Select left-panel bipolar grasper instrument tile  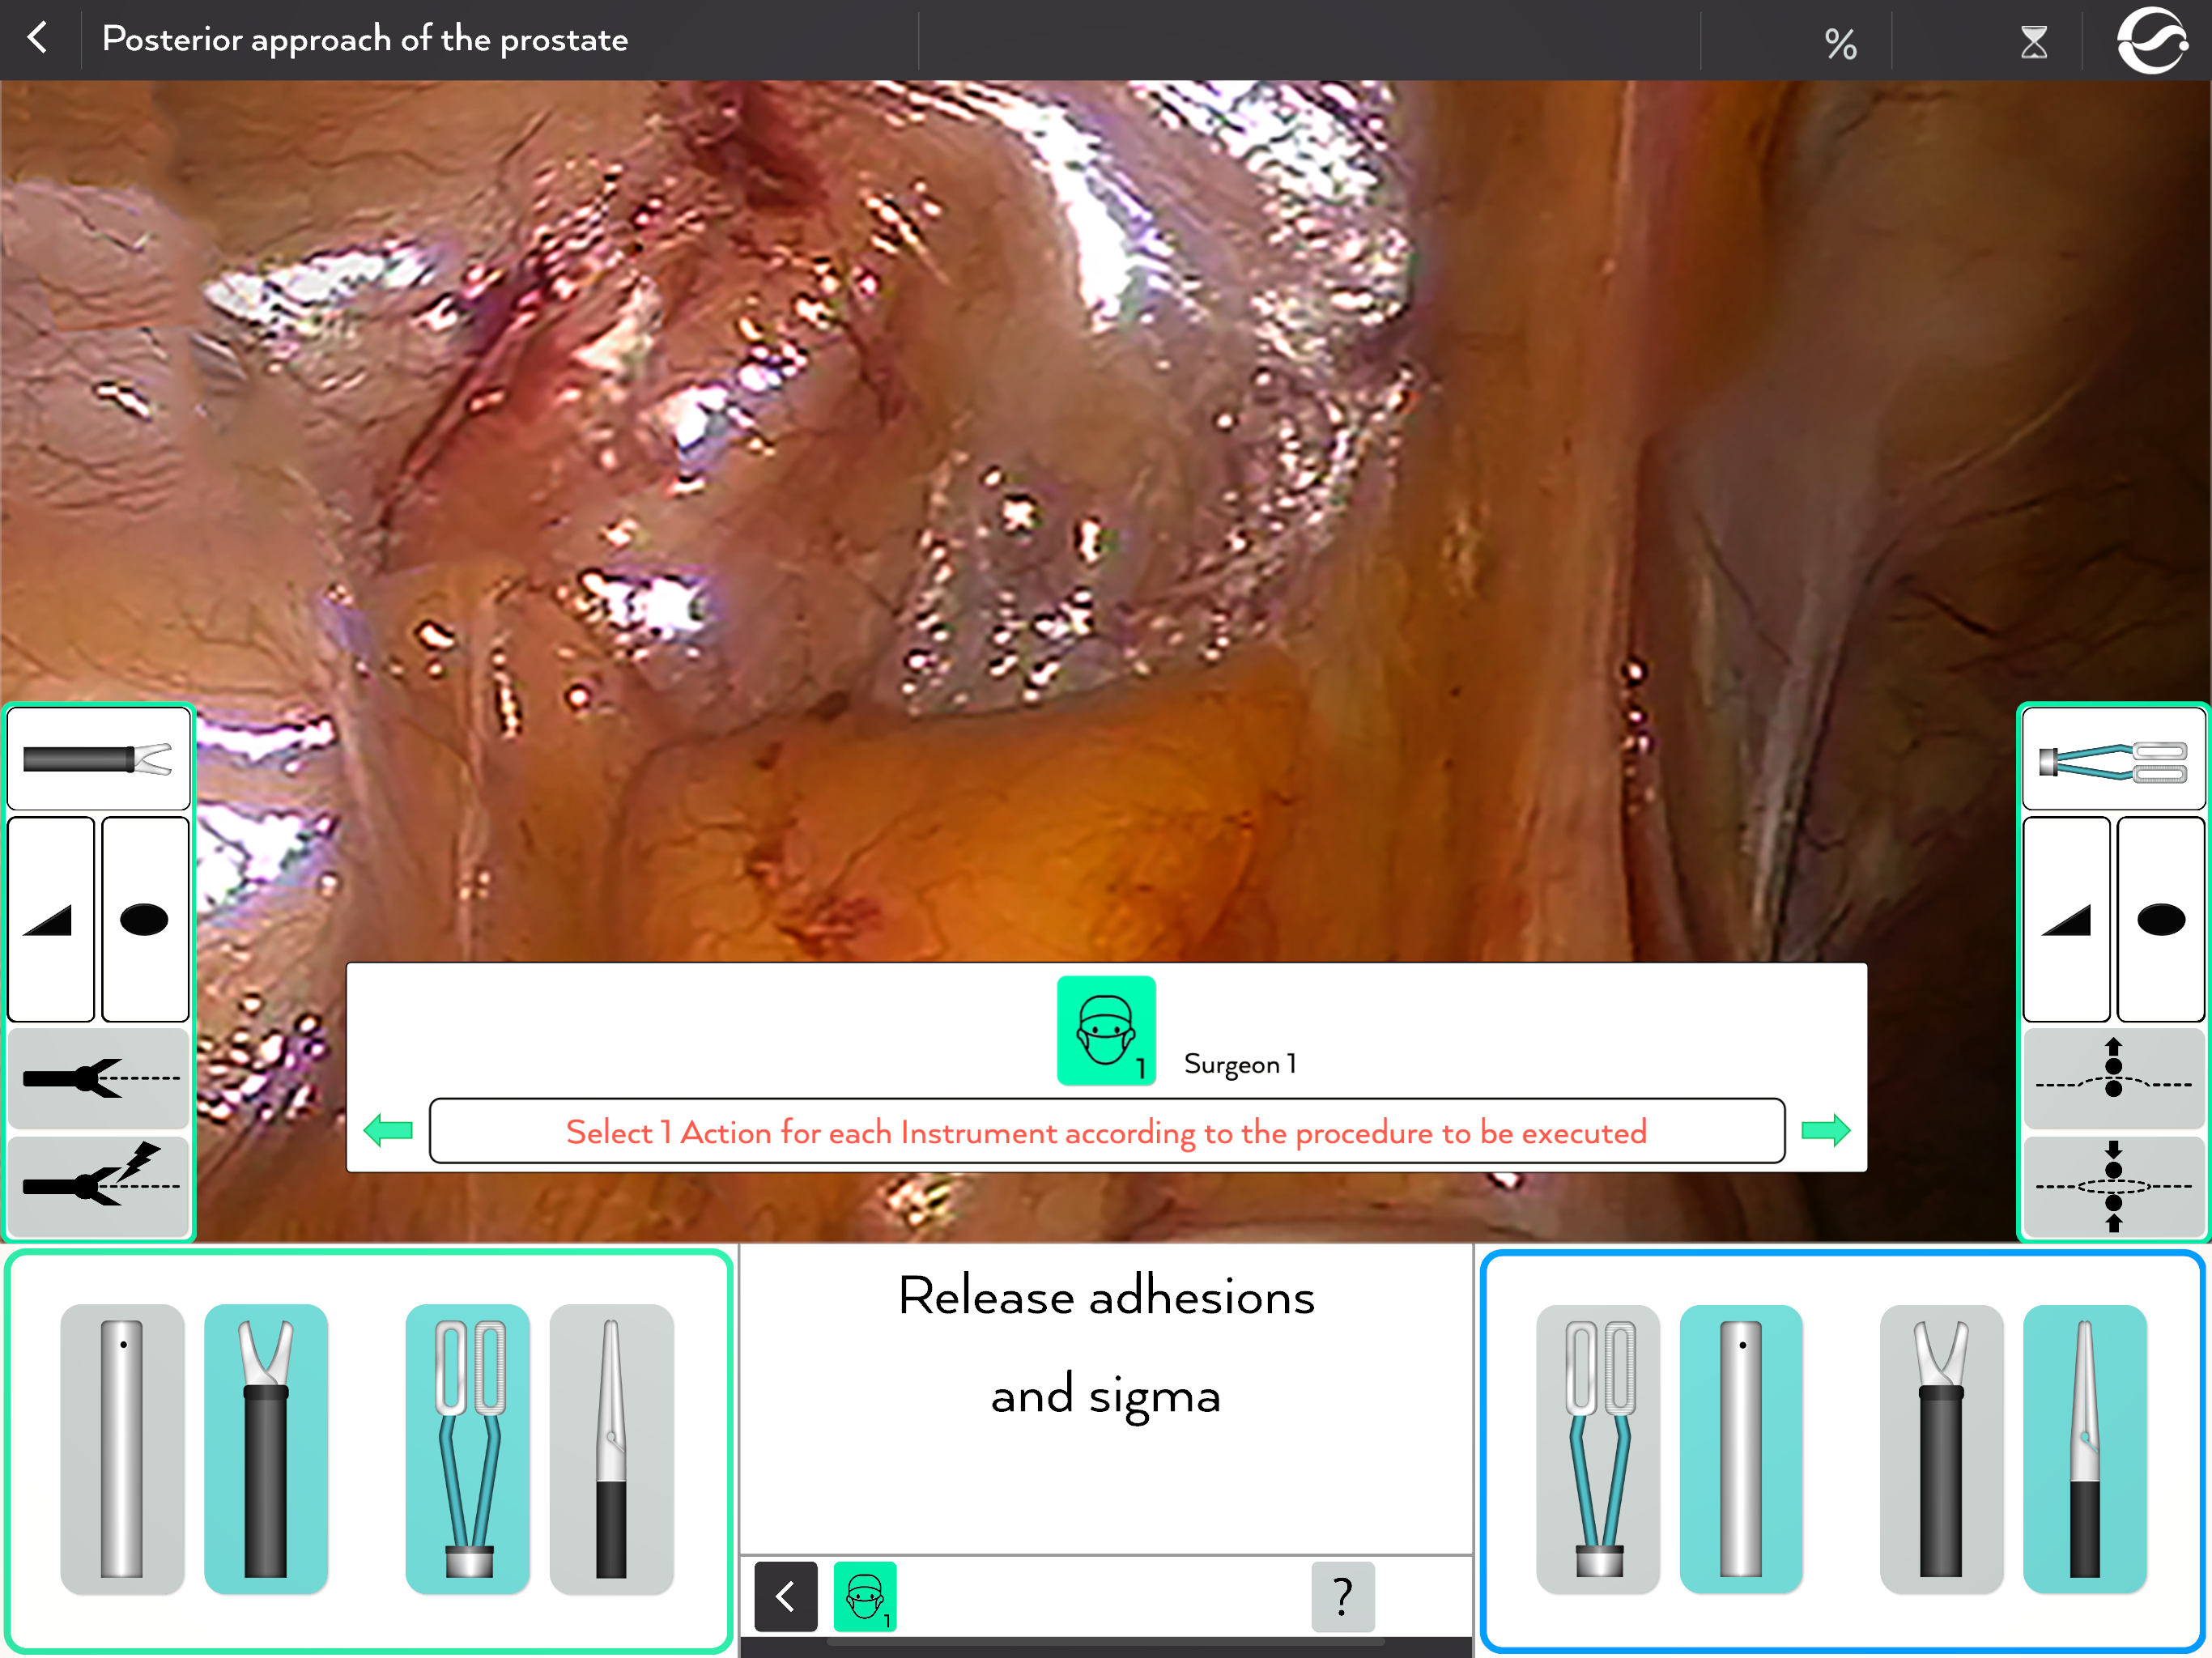pos(467,1447)
